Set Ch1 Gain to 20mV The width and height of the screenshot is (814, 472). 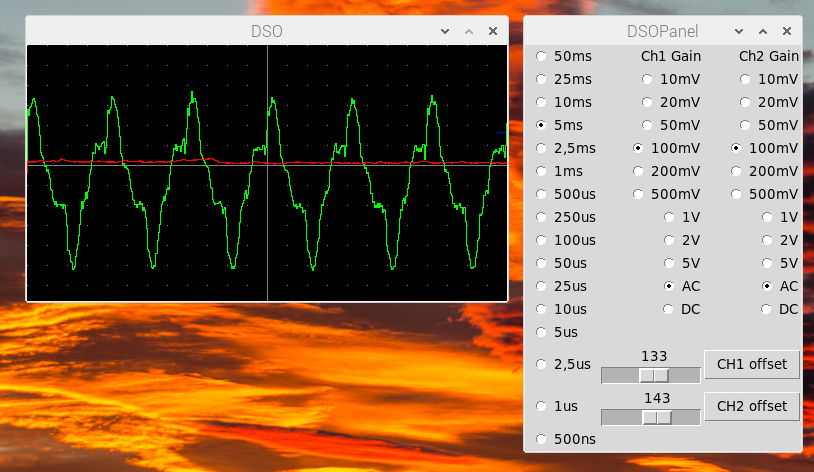click(671, 102)
